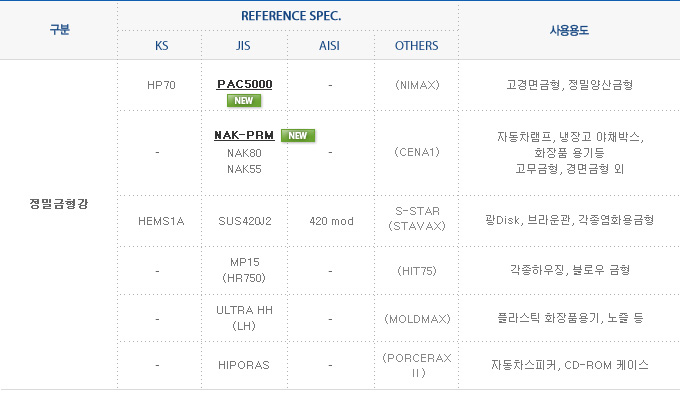Select the AISI column header
Viewport: 680px width, 400px height.
pos(330,46)
